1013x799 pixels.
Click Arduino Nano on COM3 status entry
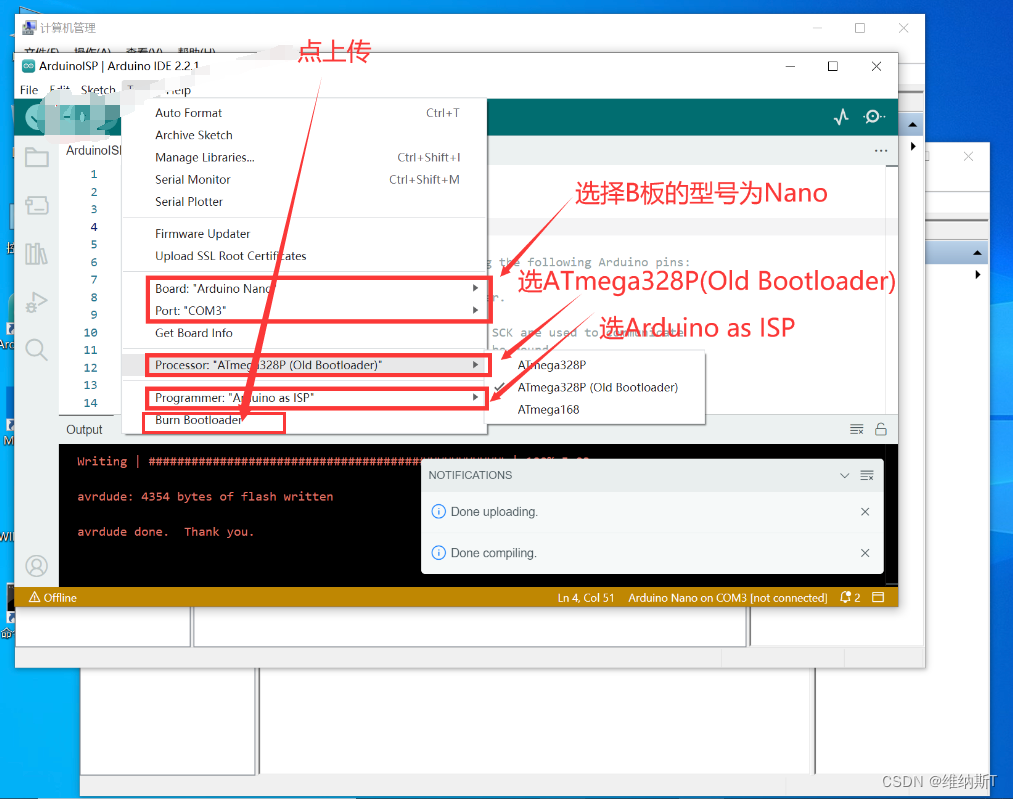(x=727, y=597)
